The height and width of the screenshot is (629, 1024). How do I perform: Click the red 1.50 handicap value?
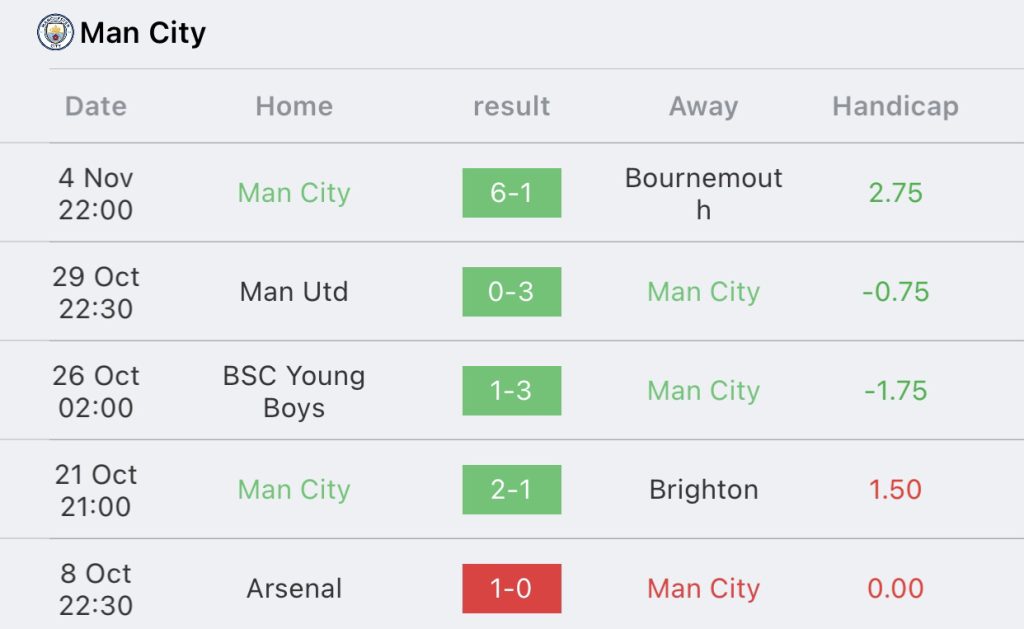click(895, 490)
